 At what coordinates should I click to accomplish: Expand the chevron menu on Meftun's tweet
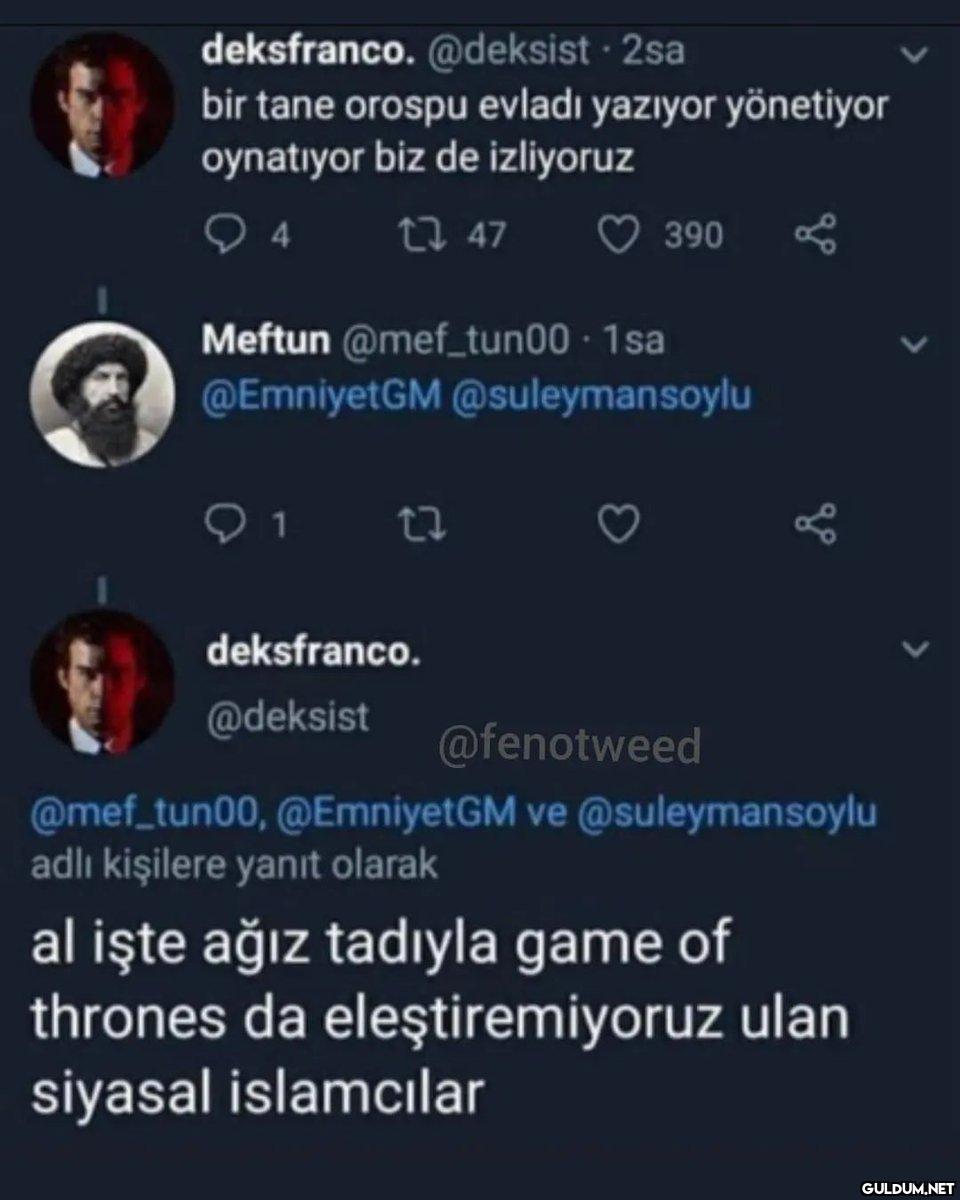pos(912,344)
